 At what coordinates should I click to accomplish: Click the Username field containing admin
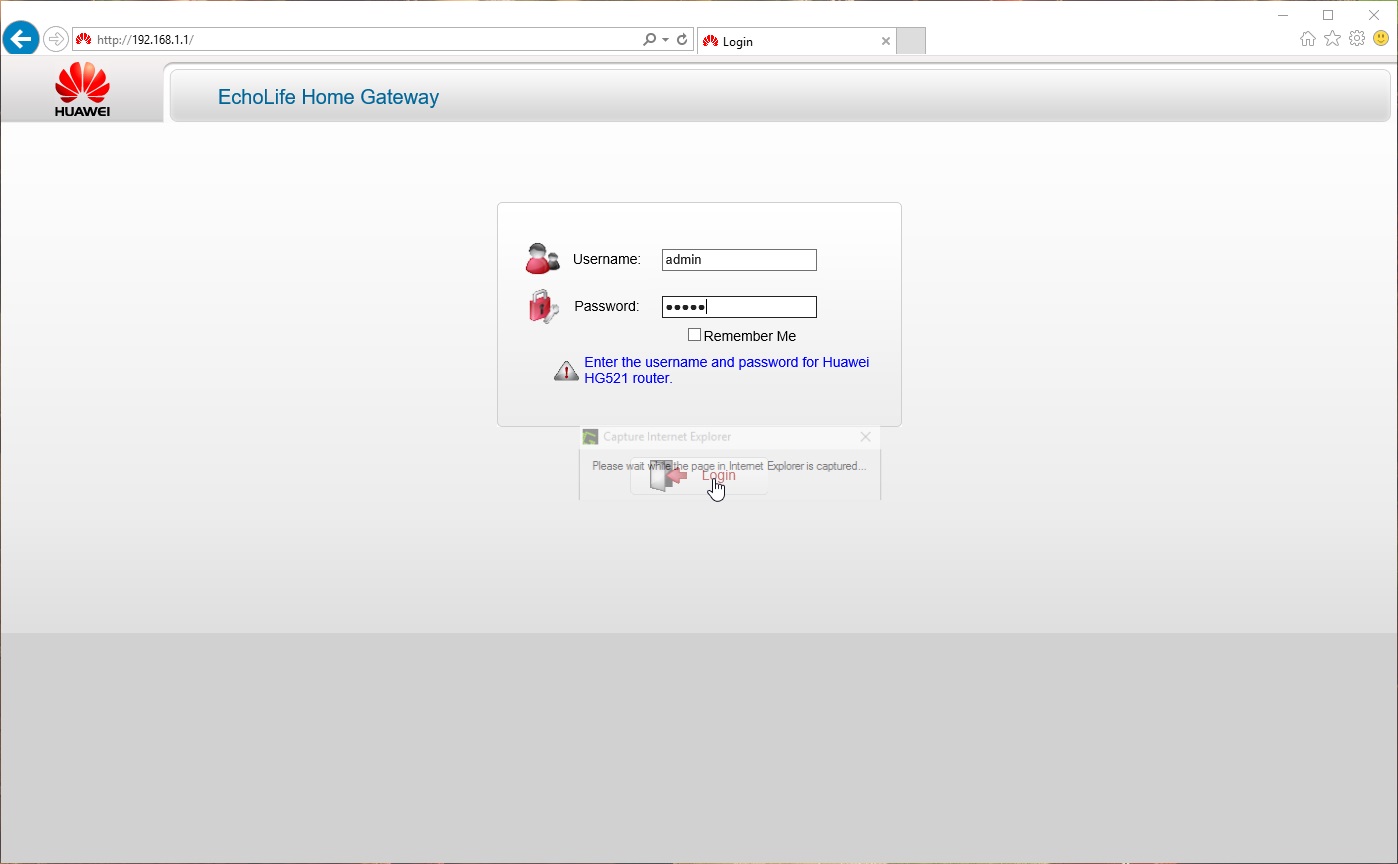click(739, 260)
